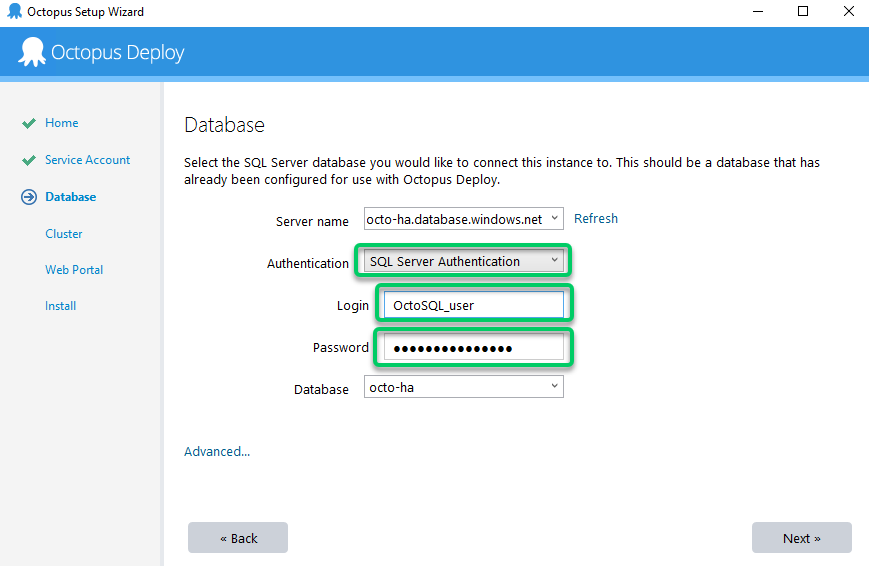869x566 pixels.
Task: Click the arrow icon beside Database step
Action: [29, 197]
